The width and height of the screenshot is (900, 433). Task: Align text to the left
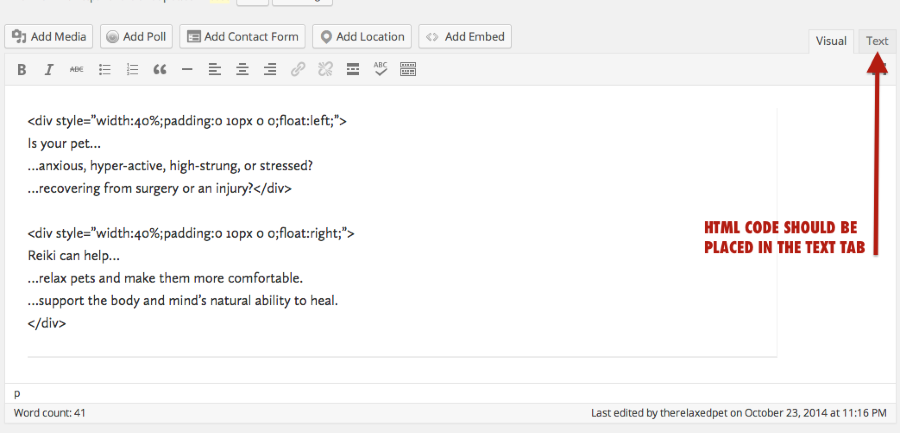[215, 69]
